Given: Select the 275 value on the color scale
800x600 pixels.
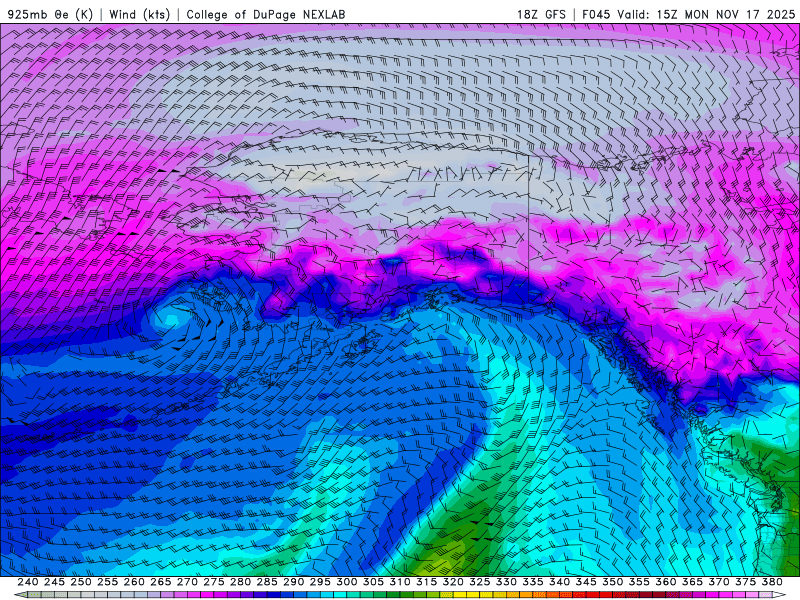Looking at the screenshot, I should (213, 582).
